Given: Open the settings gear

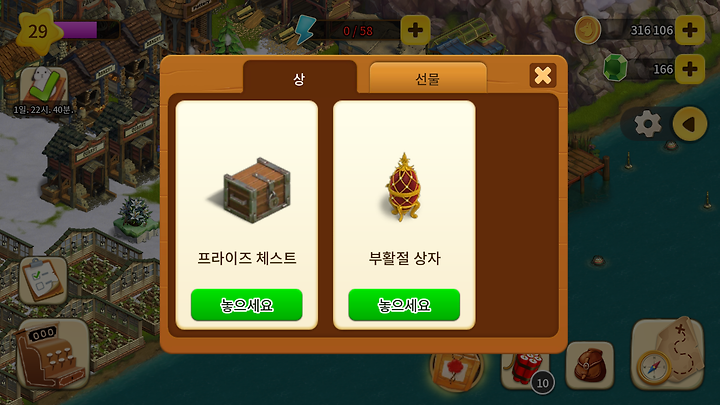Looking at the screenshot, I should [x=647, y=124].
